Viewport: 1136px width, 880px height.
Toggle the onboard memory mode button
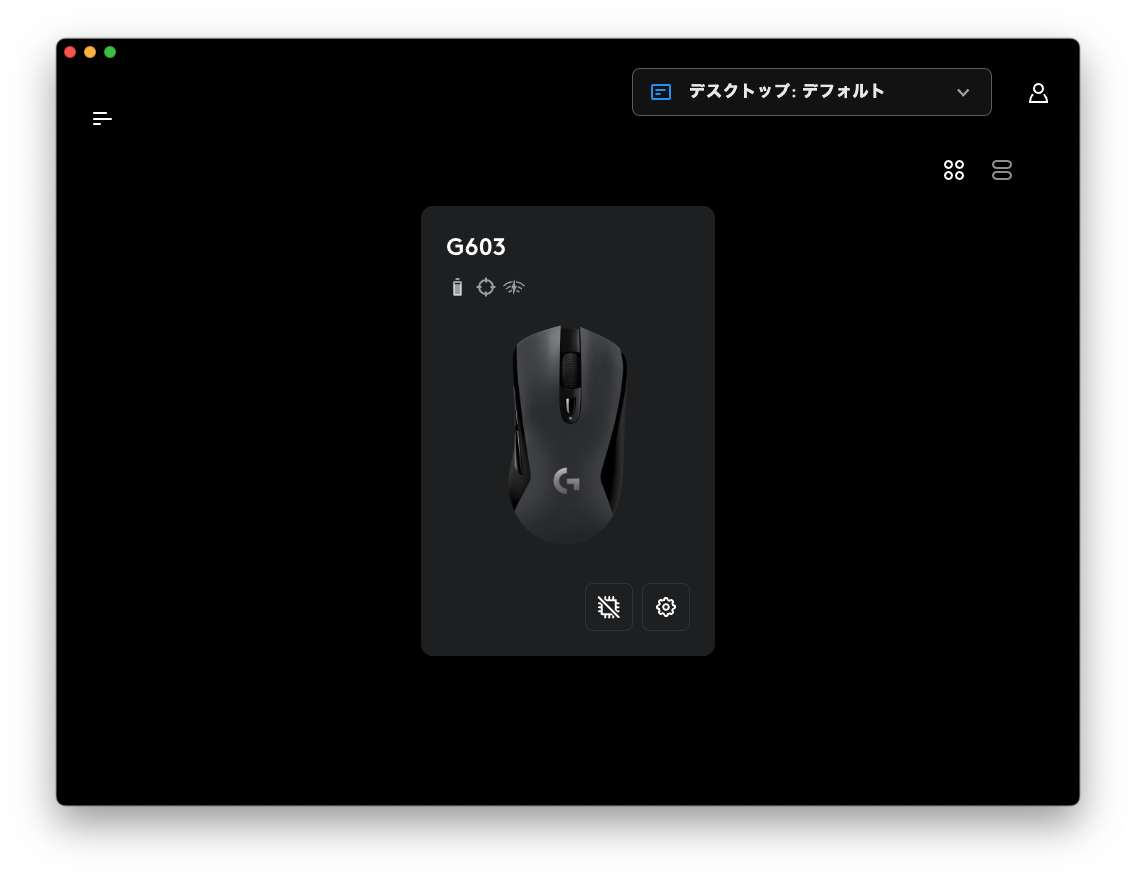point(609,607)
